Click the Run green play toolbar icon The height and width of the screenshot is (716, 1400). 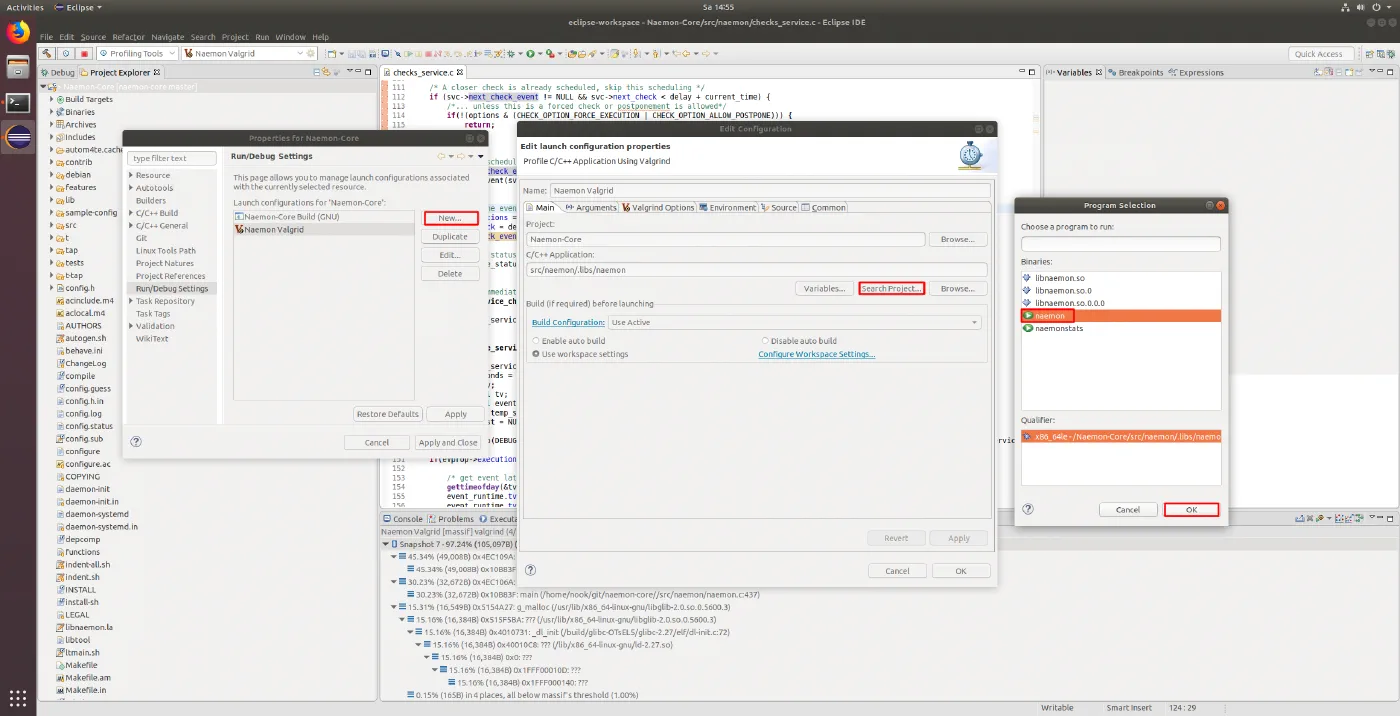[x=531, y=53]
